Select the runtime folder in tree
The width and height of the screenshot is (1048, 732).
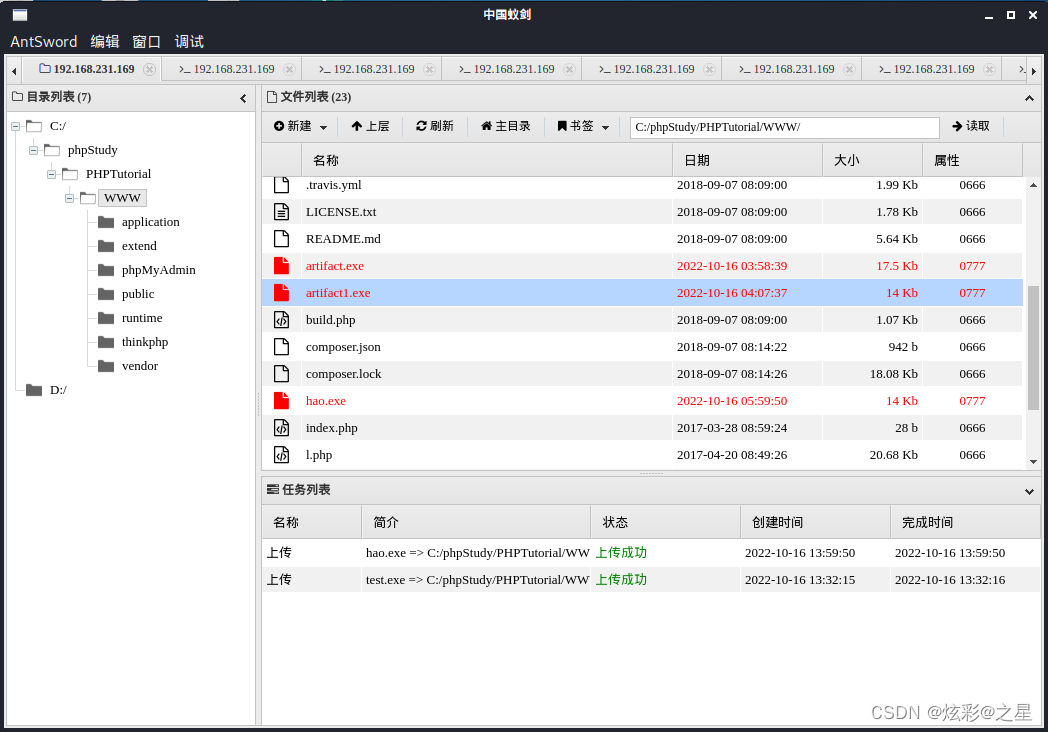click(142, 318)
